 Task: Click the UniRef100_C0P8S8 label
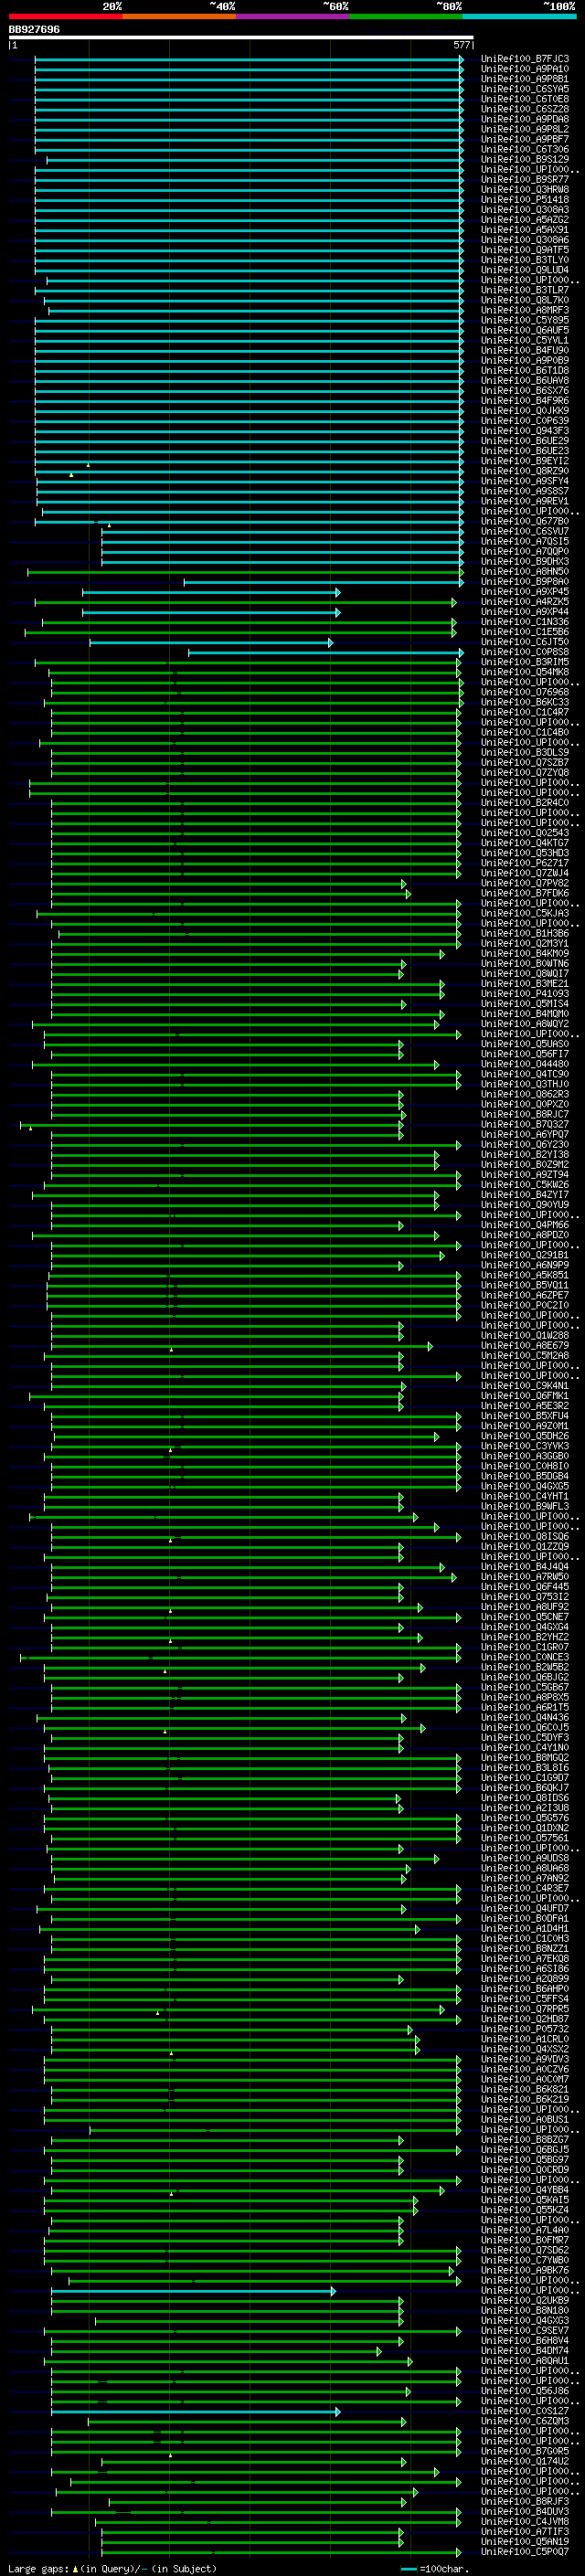pyautogui.click(x=524, y=652)
